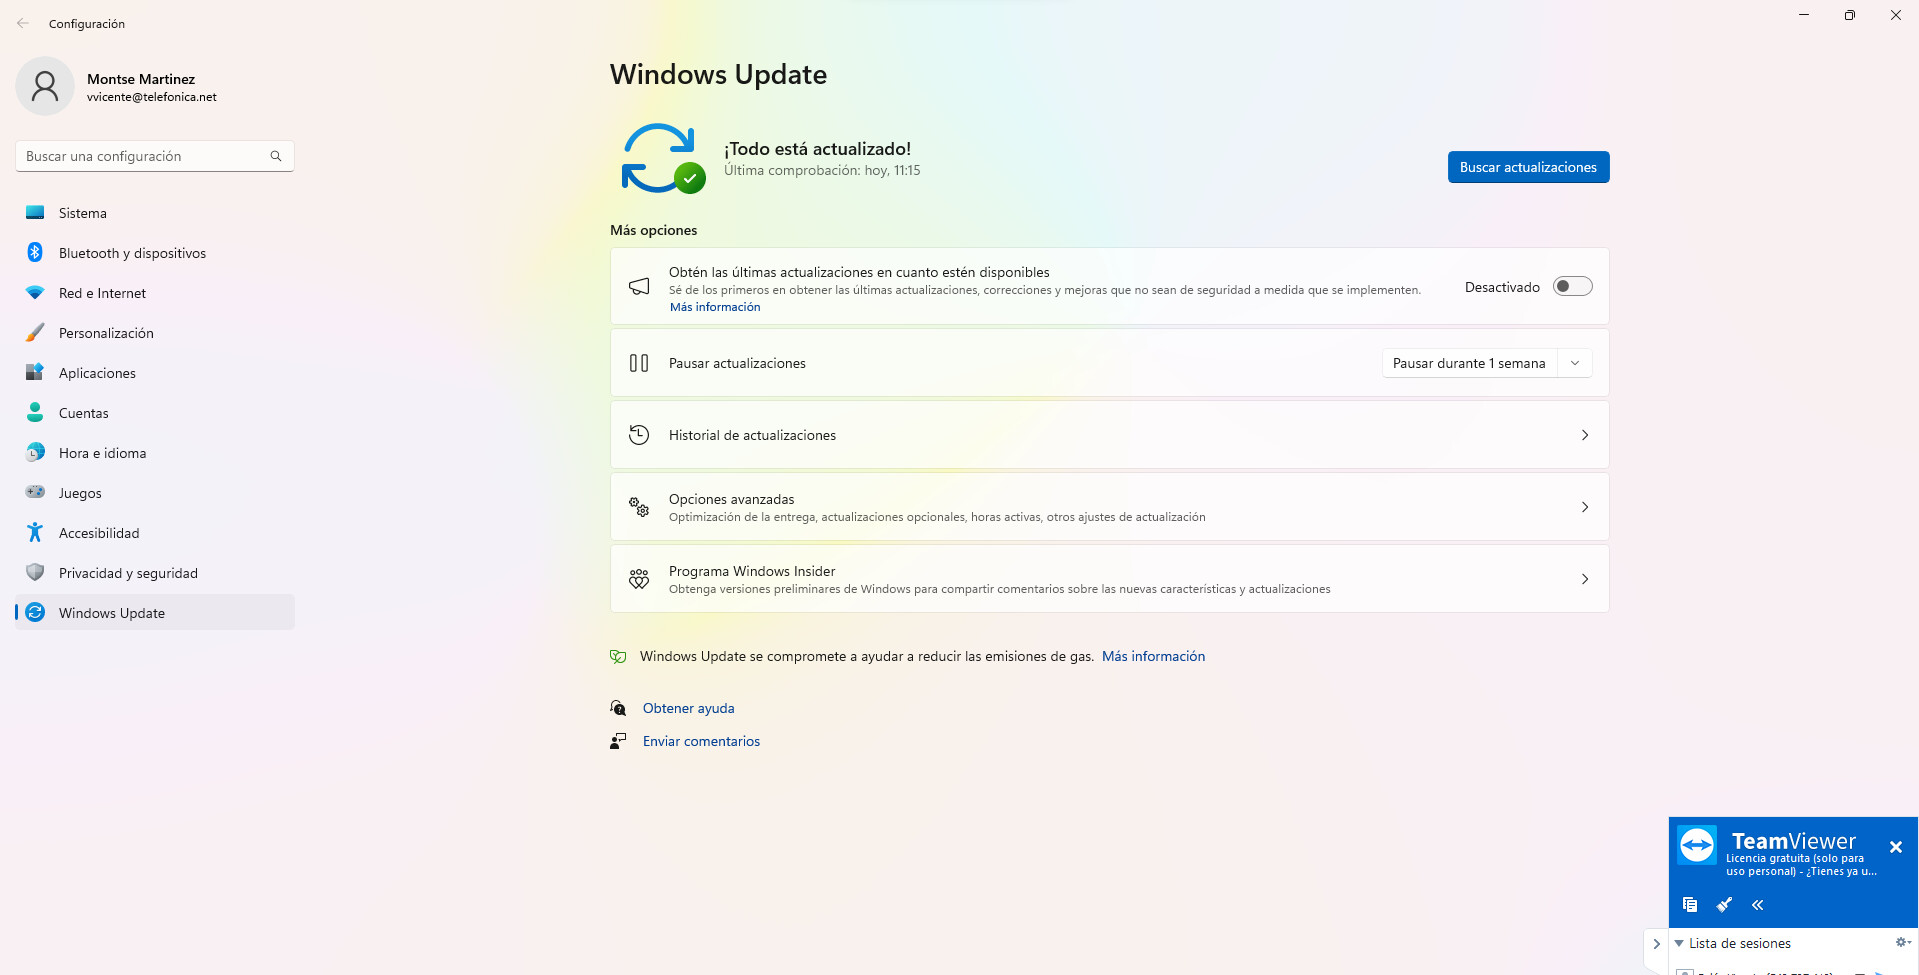Expand Opciones avanzadas settings
This screenshot has width=1919, height=975.
1109,507
